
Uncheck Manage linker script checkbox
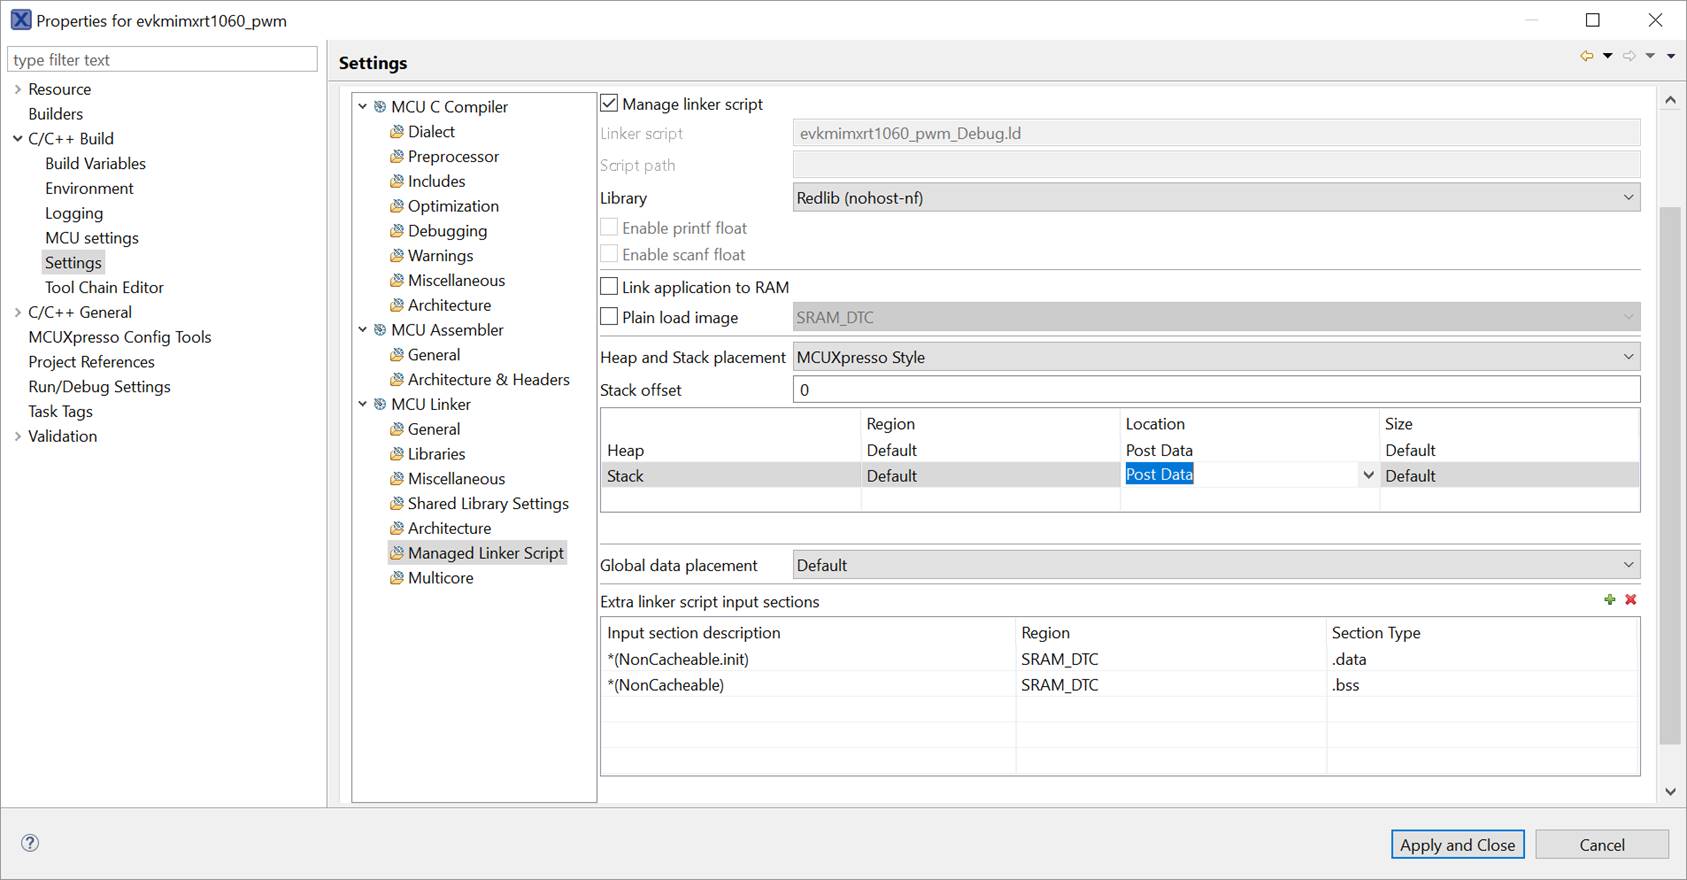[x=609, y=103]
